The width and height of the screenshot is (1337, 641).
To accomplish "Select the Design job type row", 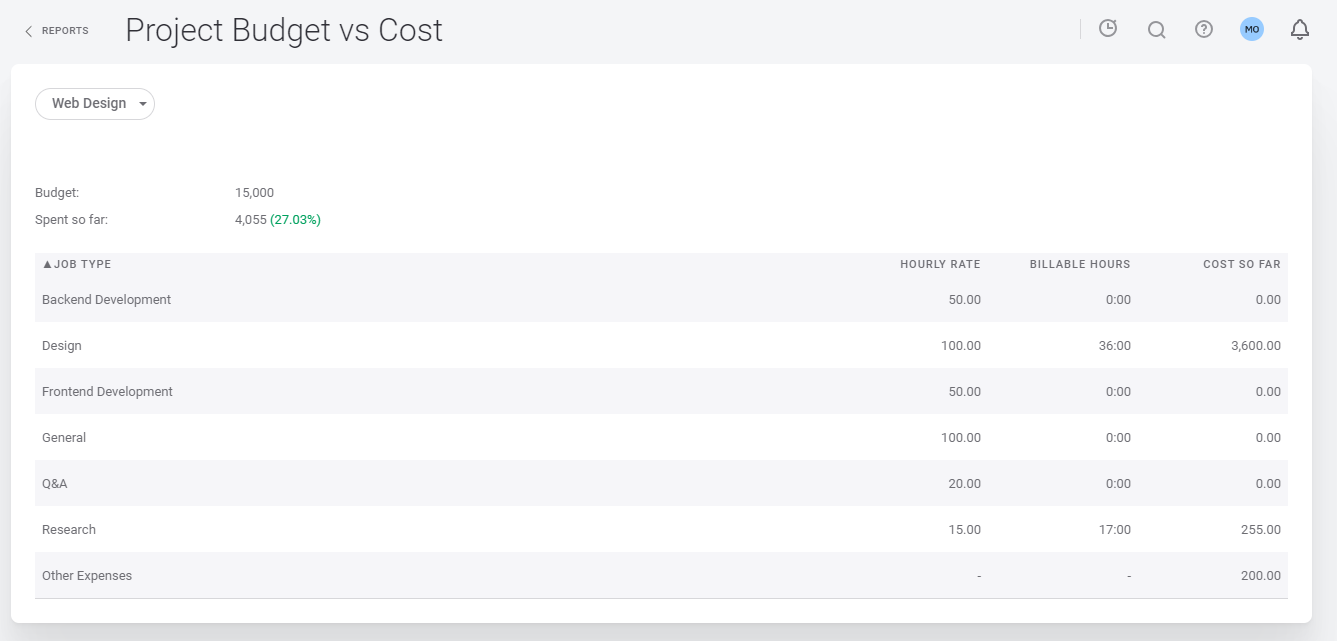I will [x=661, y=345].
